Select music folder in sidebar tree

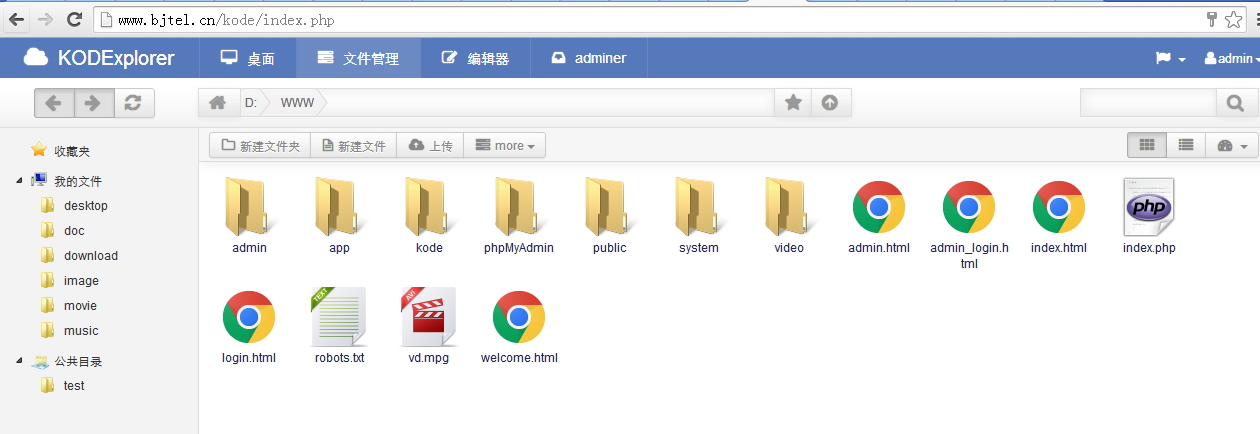81,331
